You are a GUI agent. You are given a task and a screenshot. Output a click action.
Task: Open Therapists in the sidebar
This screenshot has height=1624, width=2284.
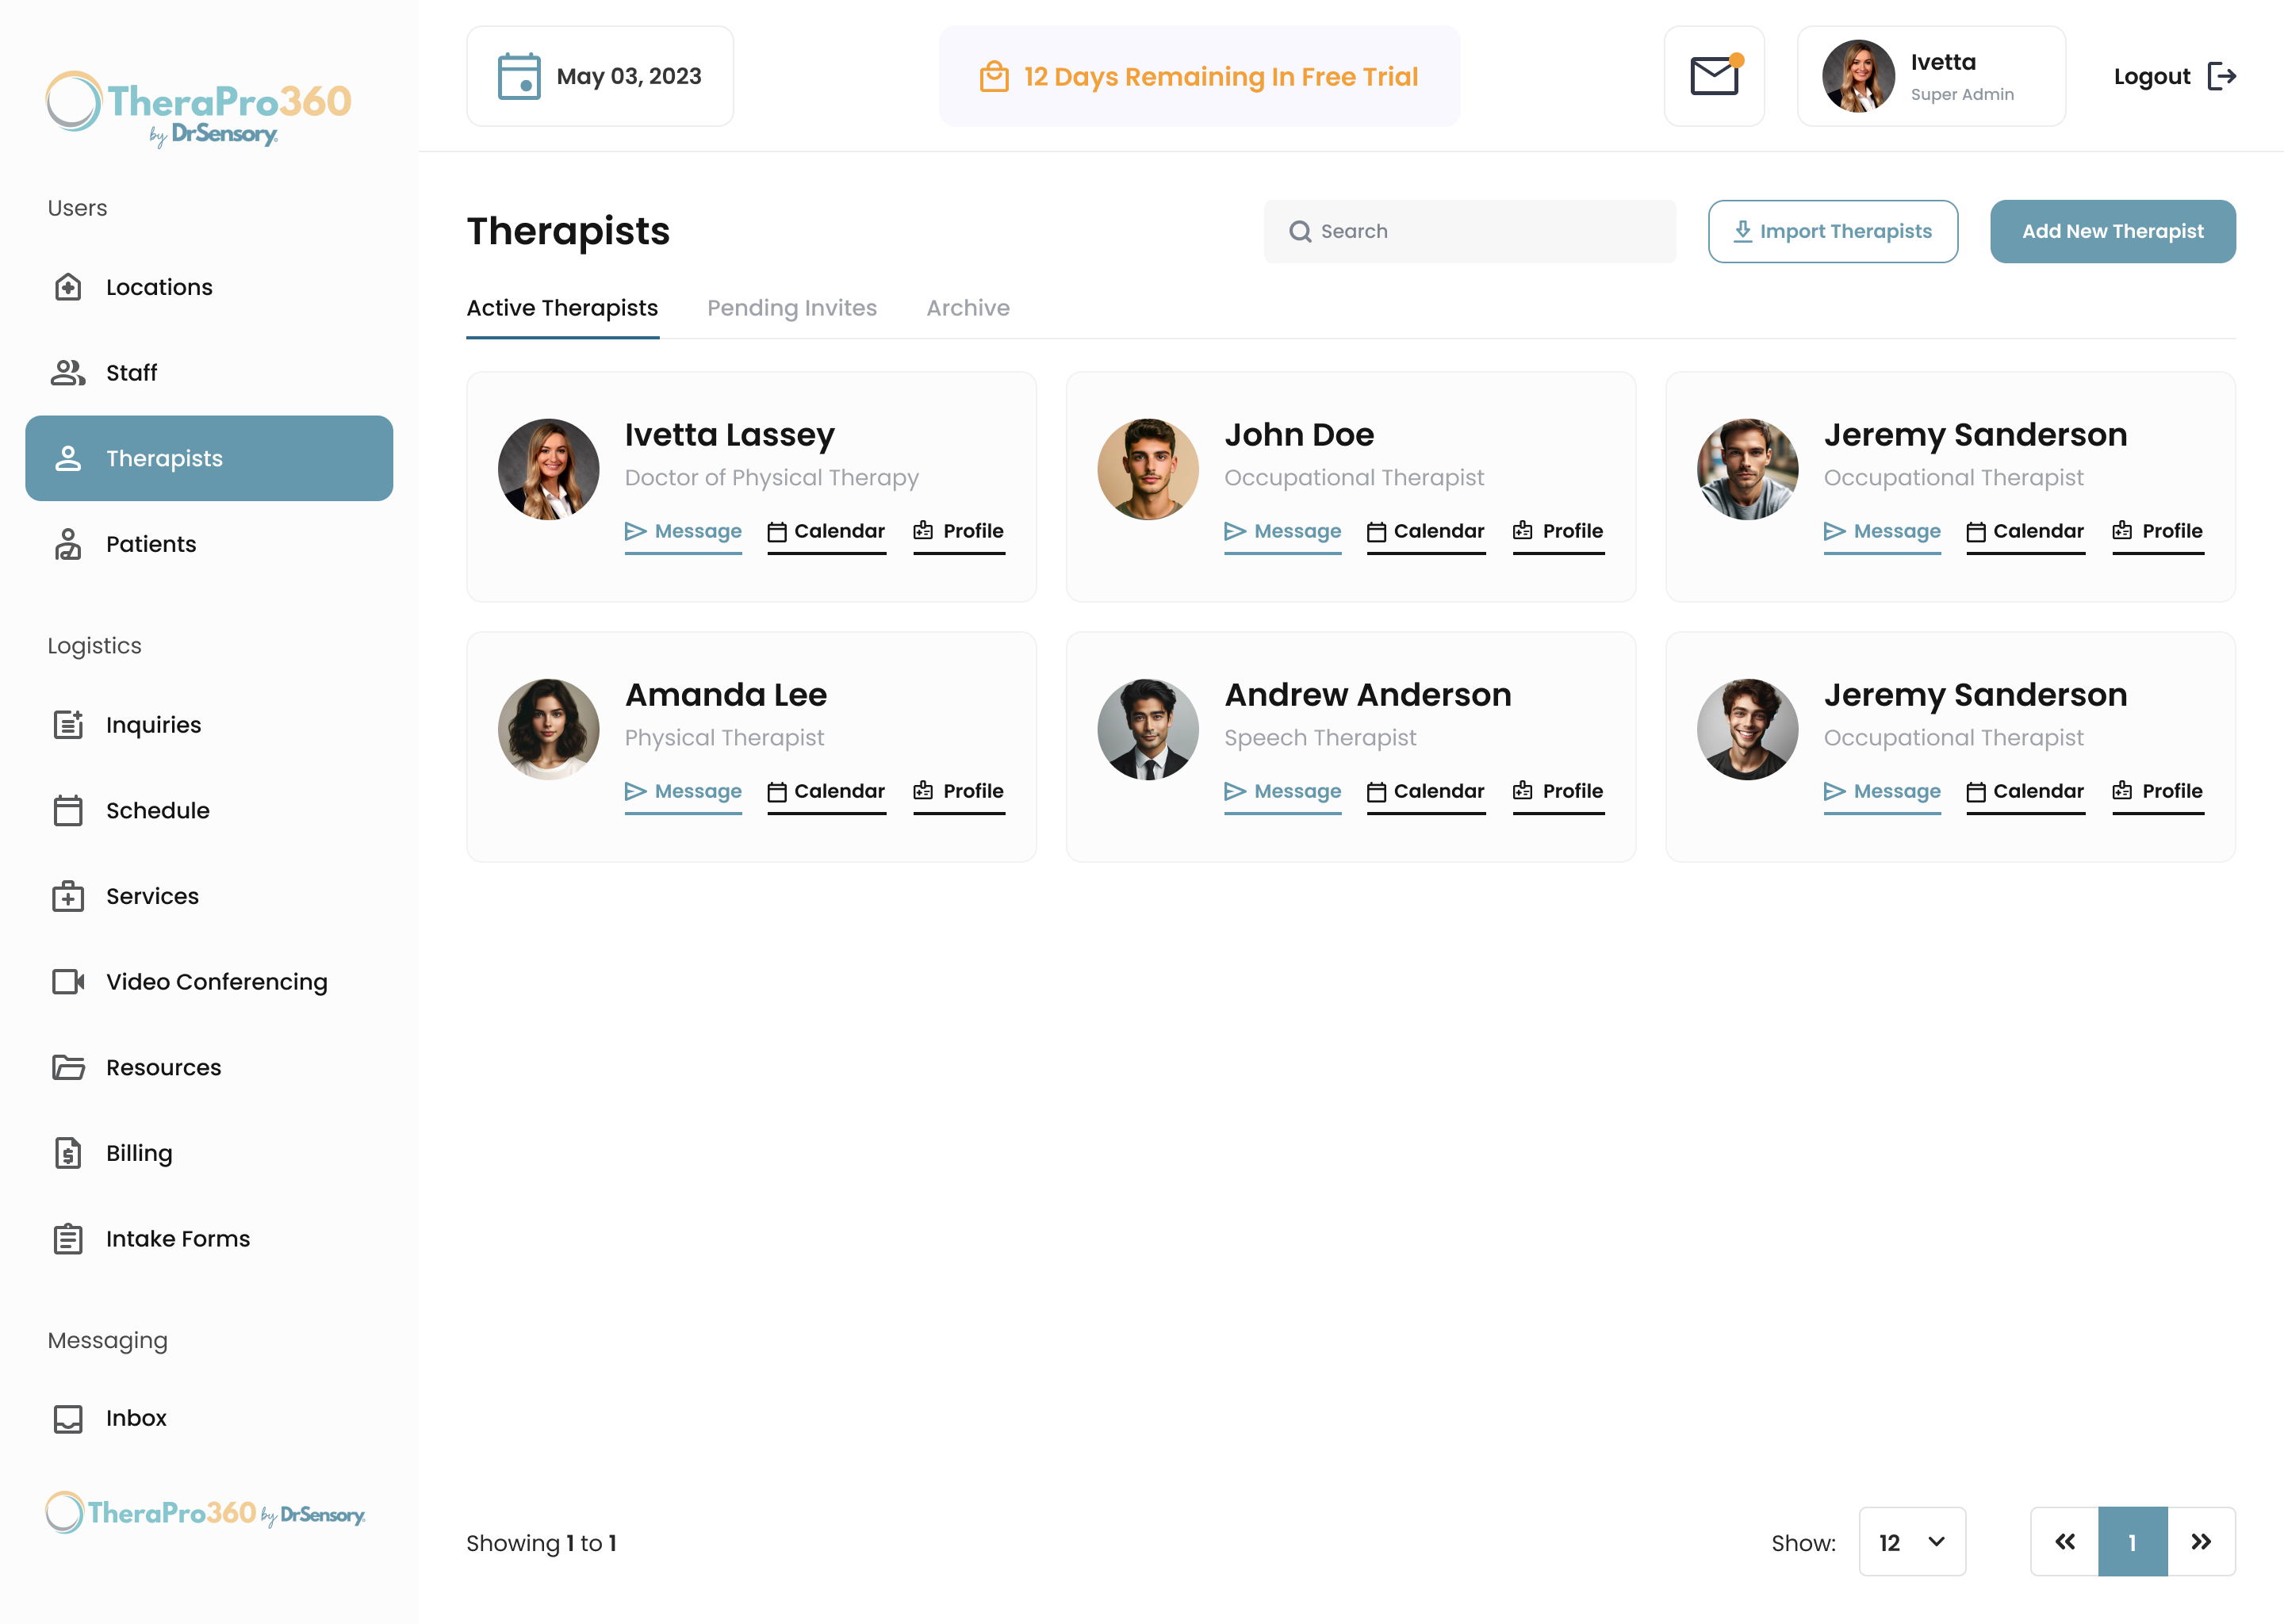209,458
